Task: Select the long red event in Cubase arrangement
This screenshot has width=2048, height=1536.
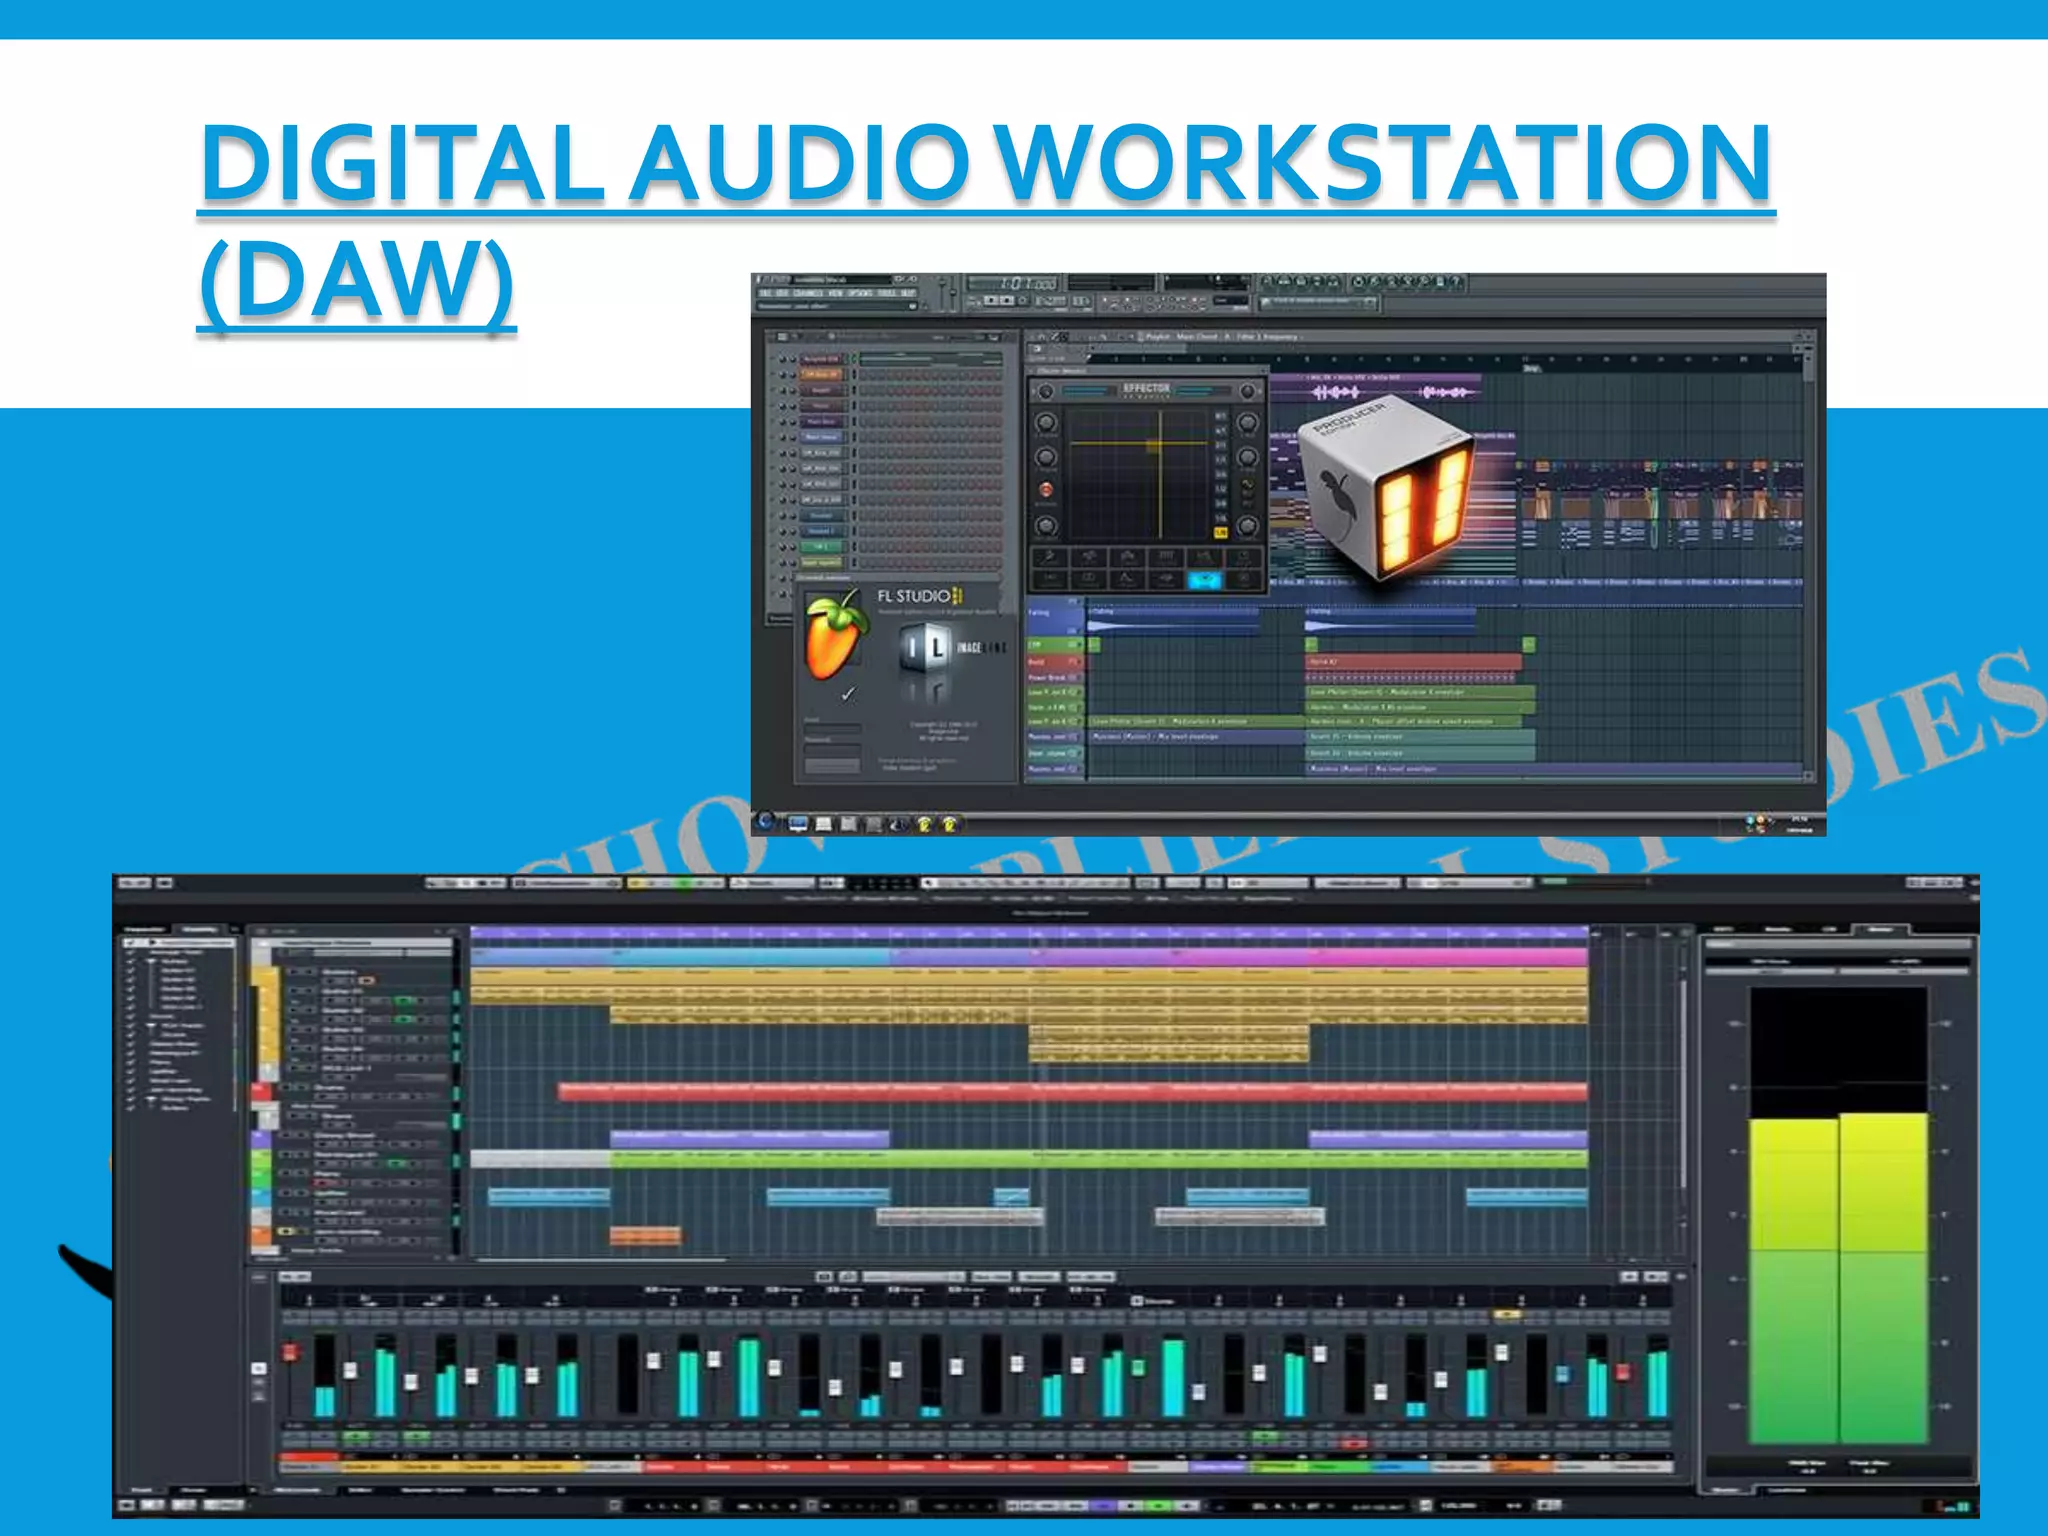Action: tap(1073, 1092)
